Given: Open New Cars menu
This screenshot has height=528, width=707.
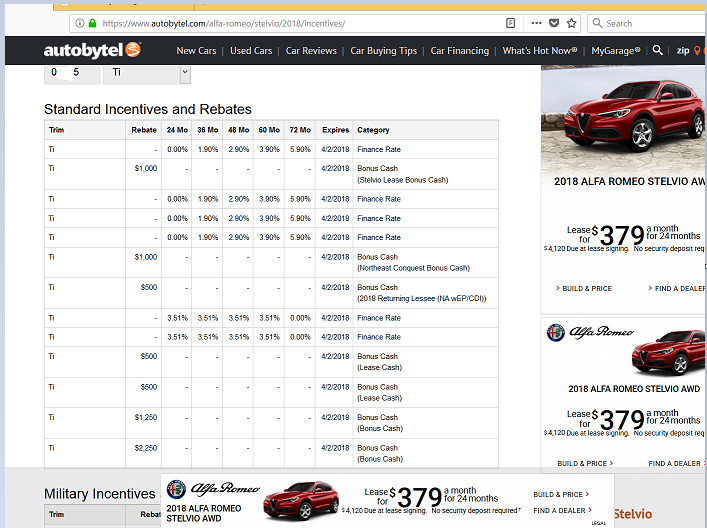Looking at the screenshot, I should (x=196, y=51).
